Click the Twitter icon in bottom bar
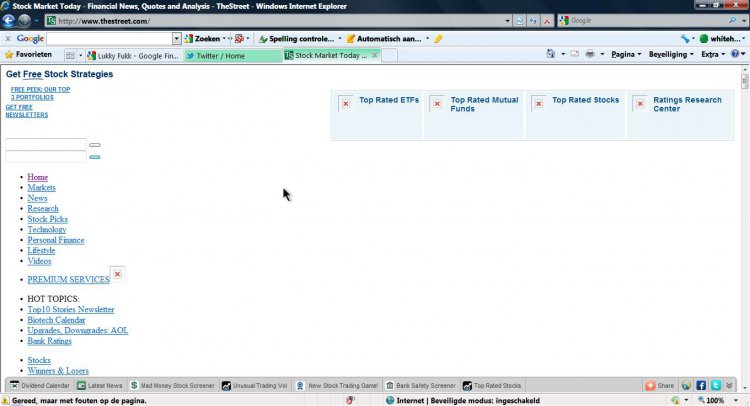750x406 pixels. (x=716, y=385)
